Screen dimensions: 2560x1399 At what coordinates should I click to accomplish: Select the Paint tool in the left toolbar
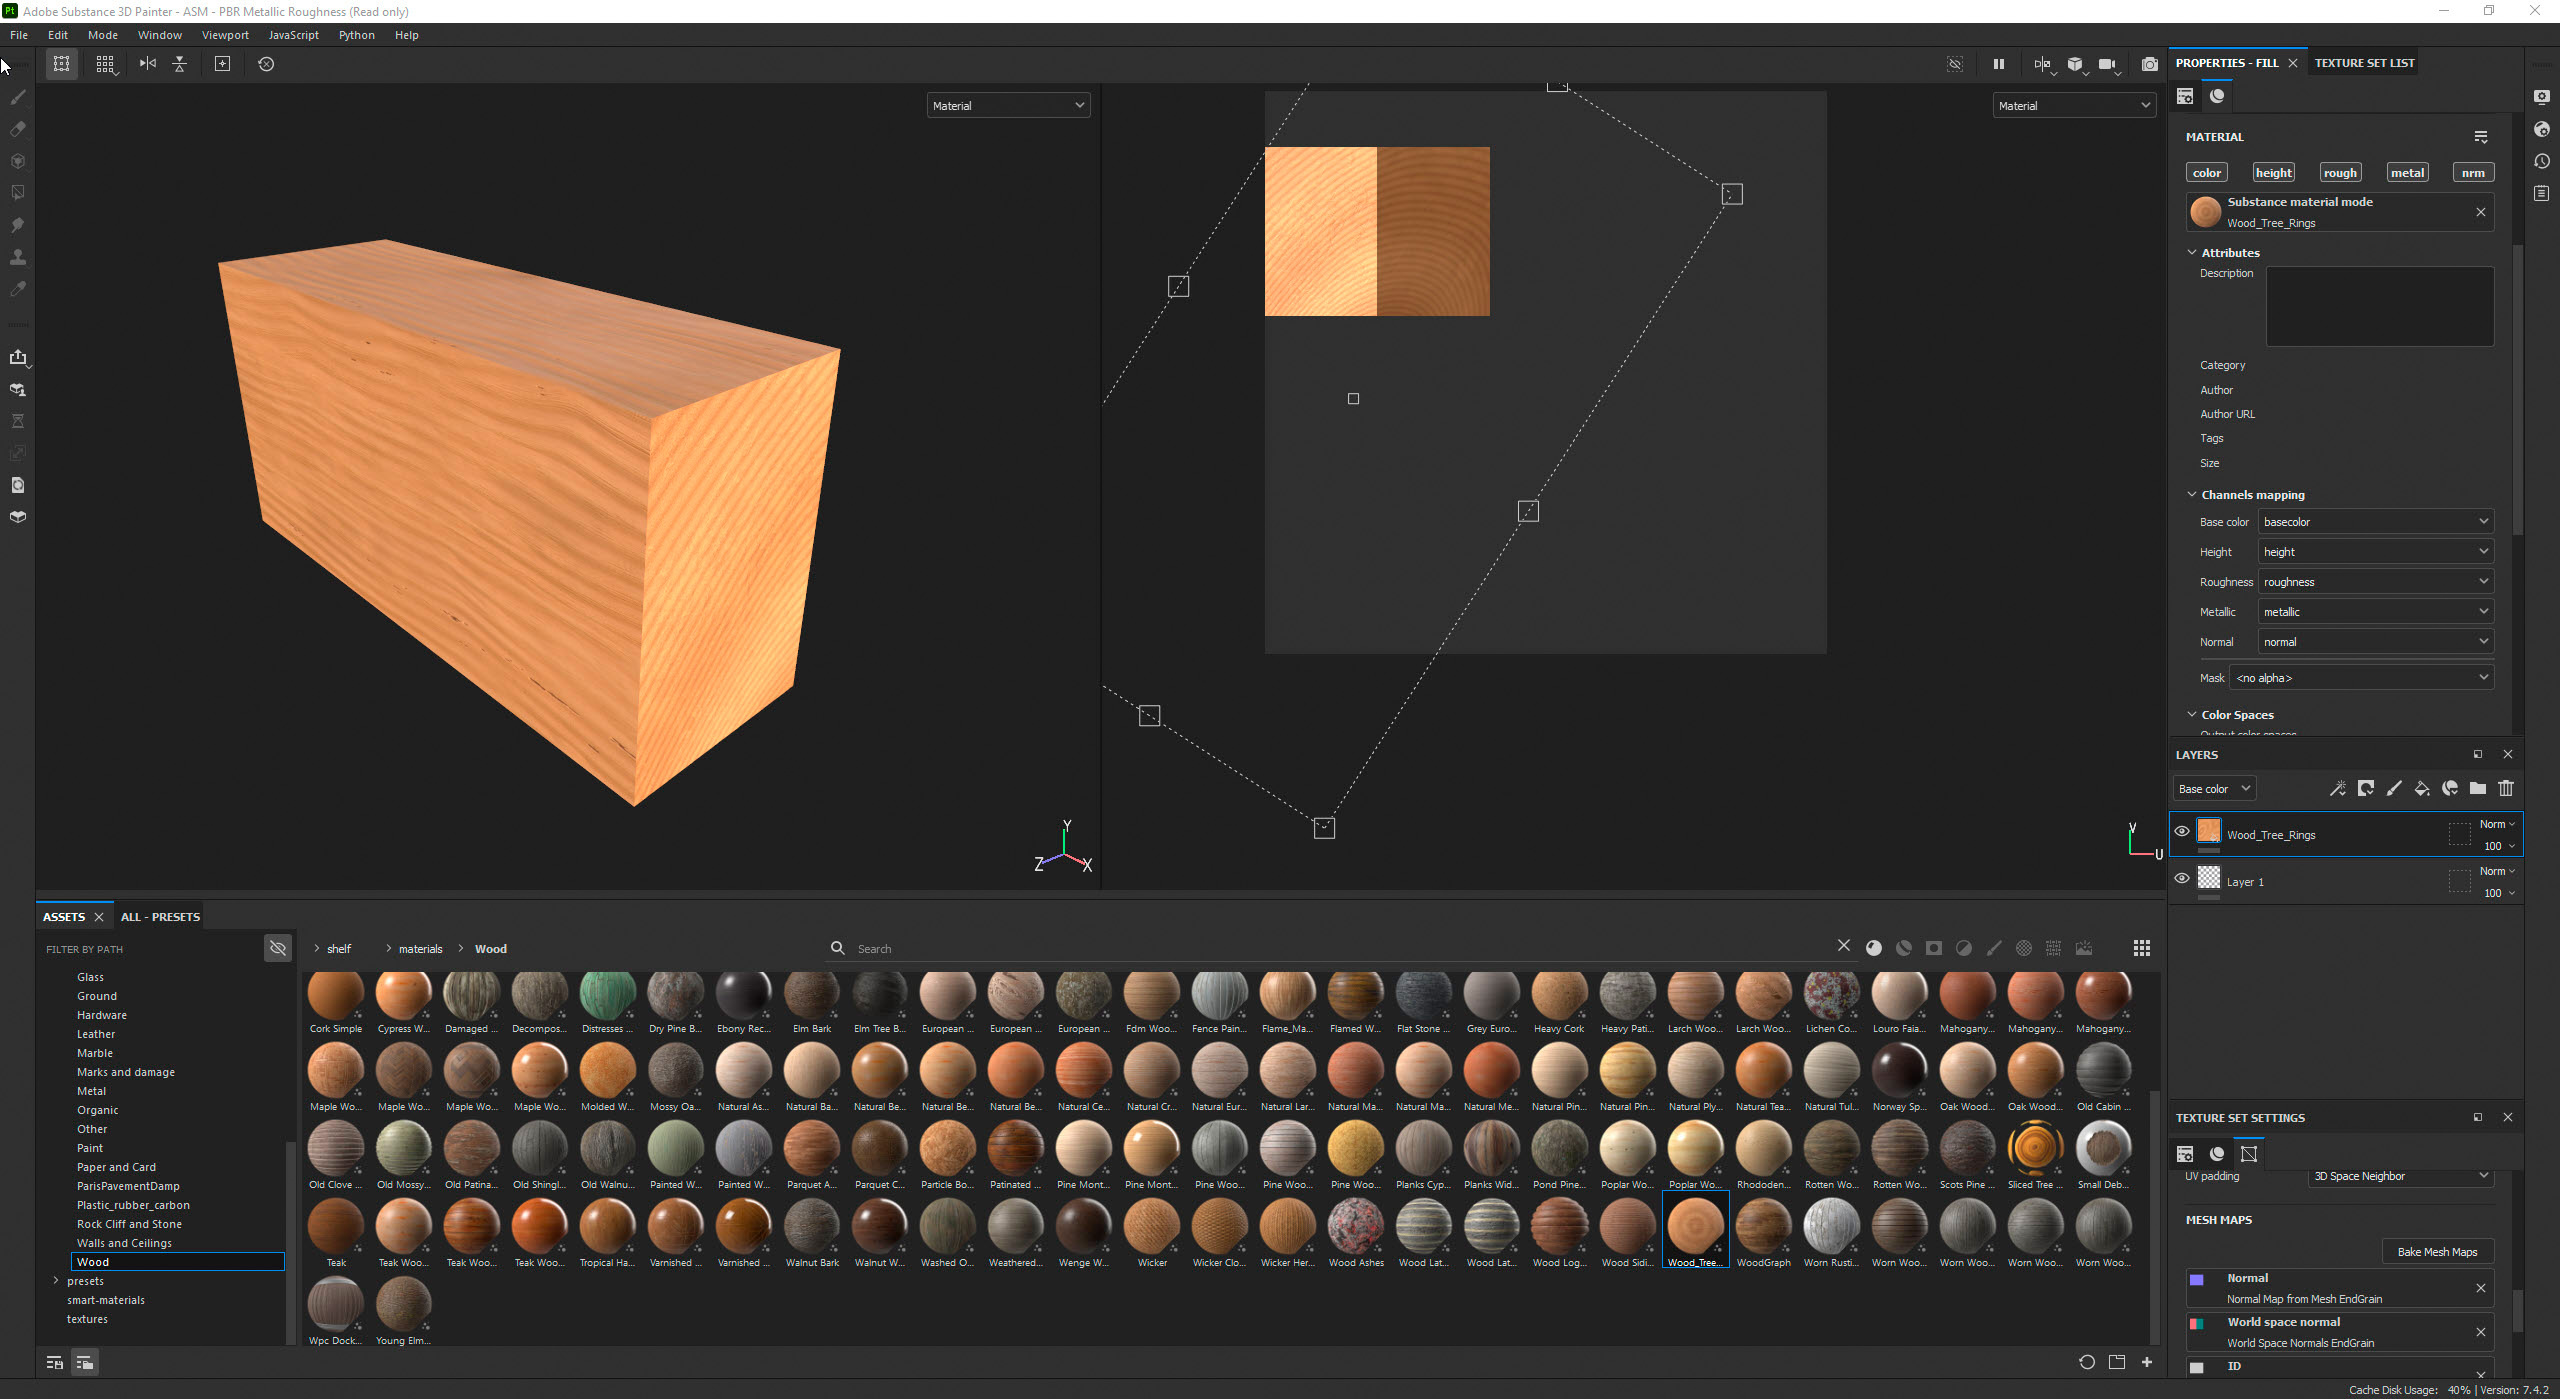pos(17,97)
